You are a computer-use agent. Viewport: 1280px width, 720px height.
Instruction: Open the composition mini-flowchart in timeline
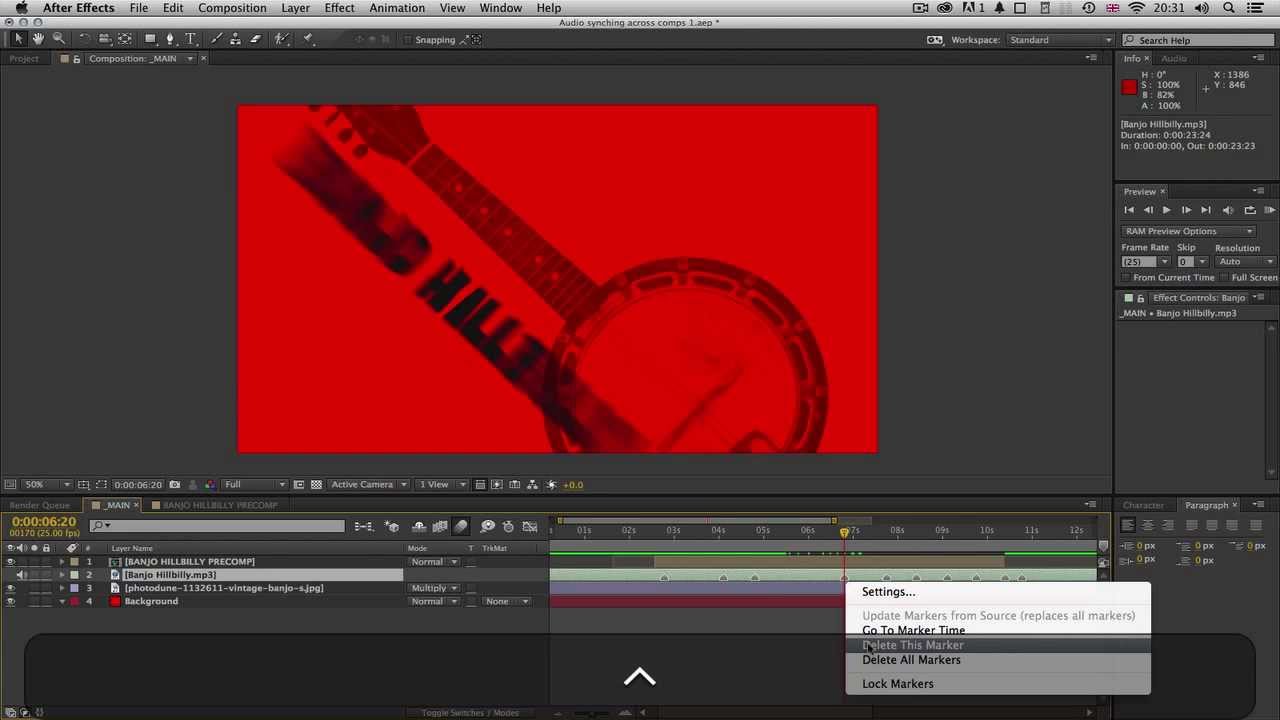(364, 526)
